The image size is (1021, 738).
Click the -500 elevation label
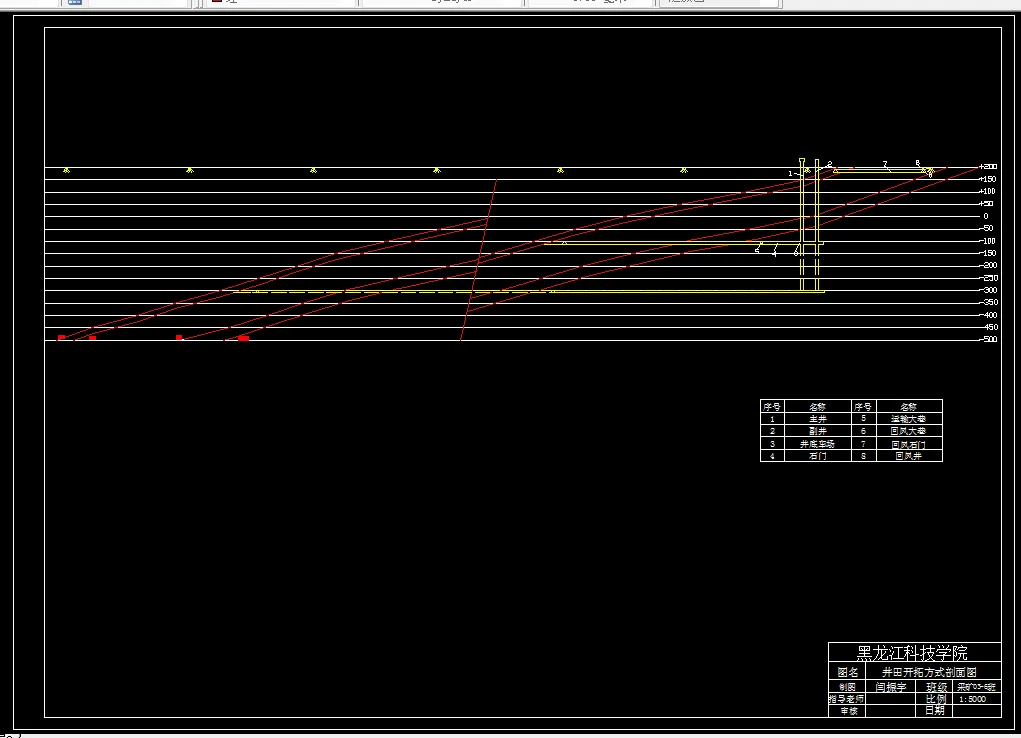coord(988,339)
